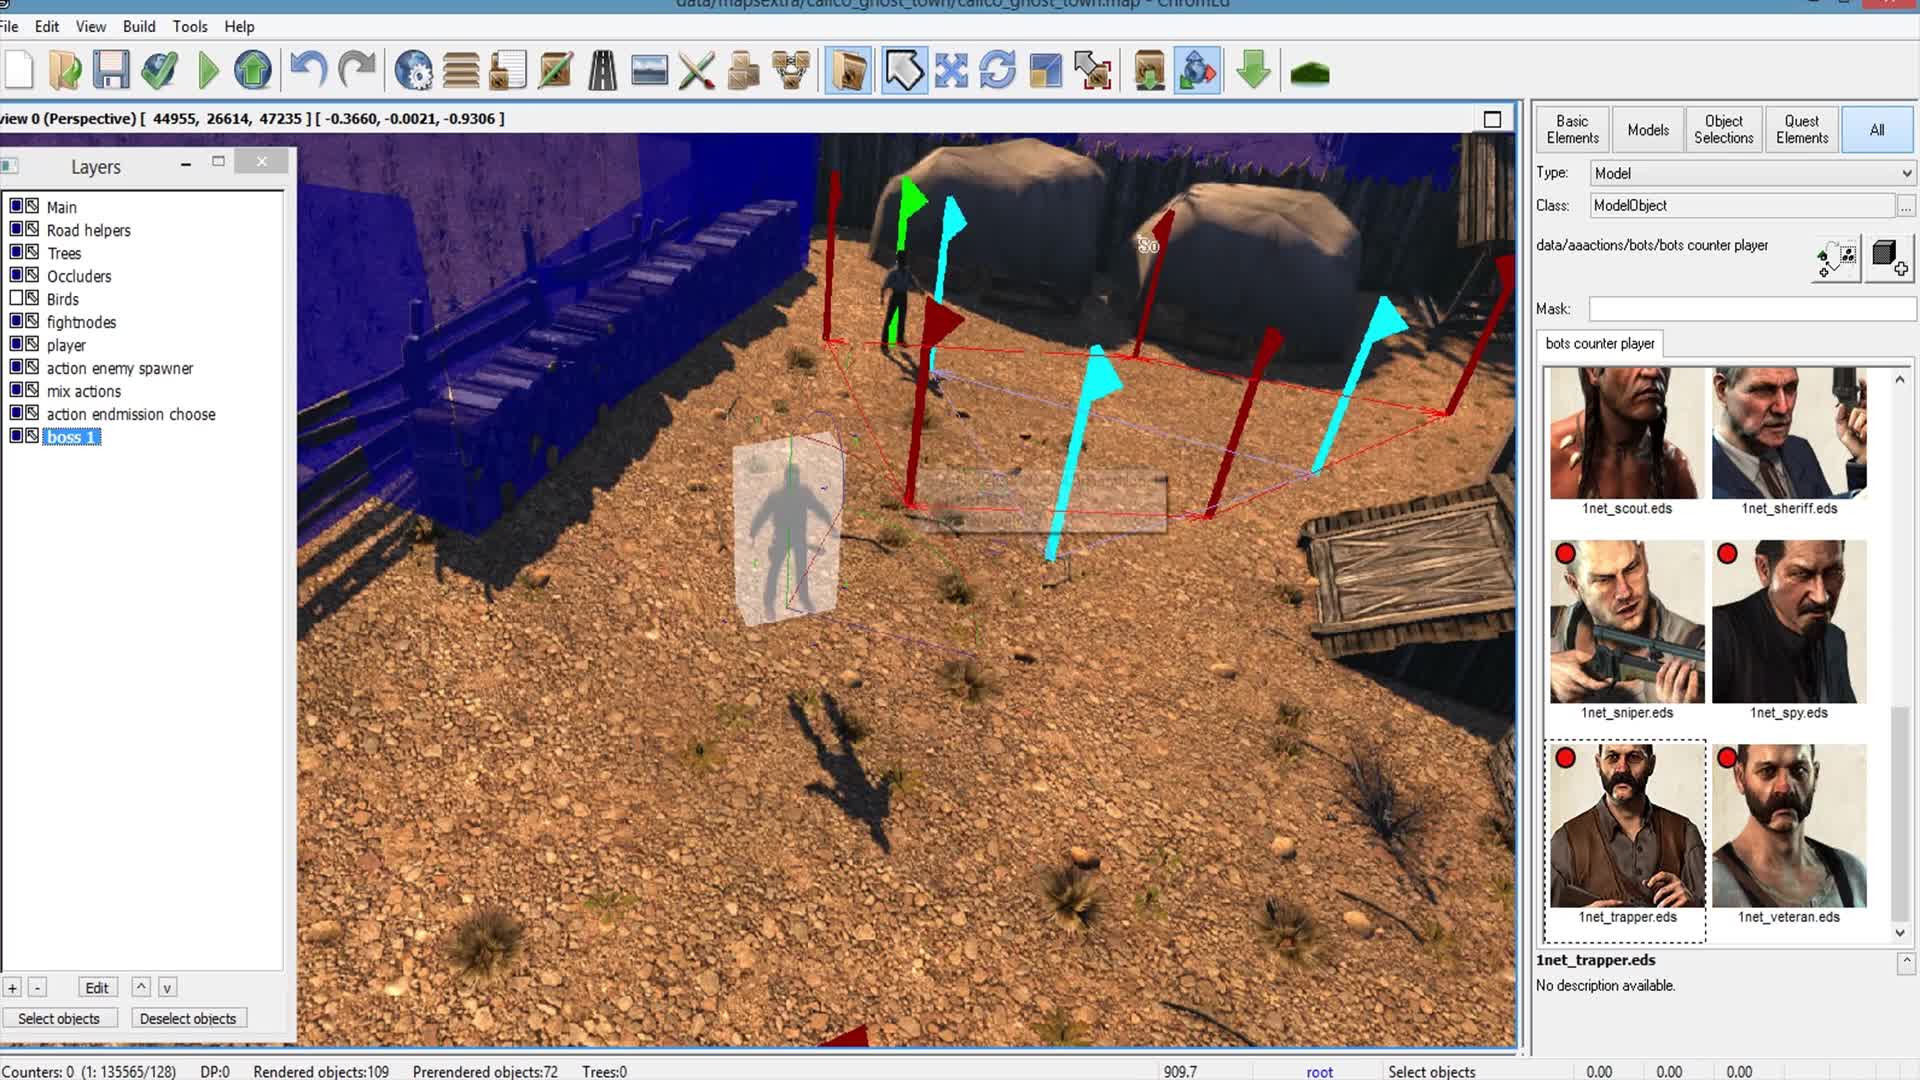This screenshot has height=1080, width=1920.
Task: Select the object selection arrow tool
Action: coord(903,70)
